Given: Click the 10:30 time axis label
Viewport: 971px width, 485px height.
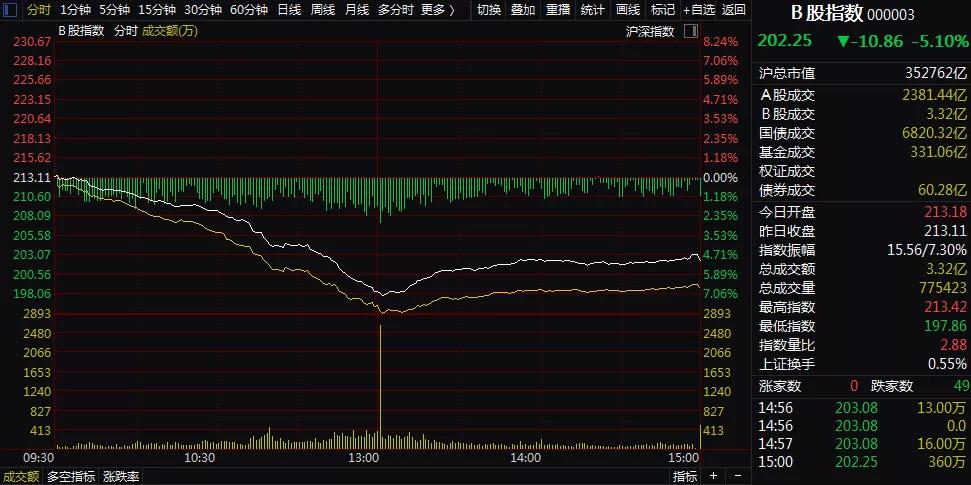Looking at the screenshot, I should tap(199, 458).
